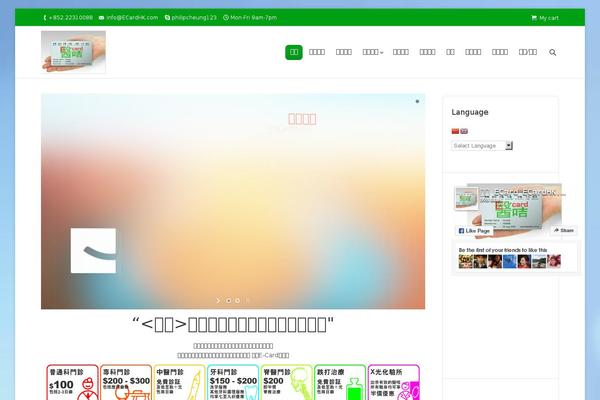Viewport: 600px width, 400px height.
Task: Select the green highlighted home menu item
Action: click(294, 52)
